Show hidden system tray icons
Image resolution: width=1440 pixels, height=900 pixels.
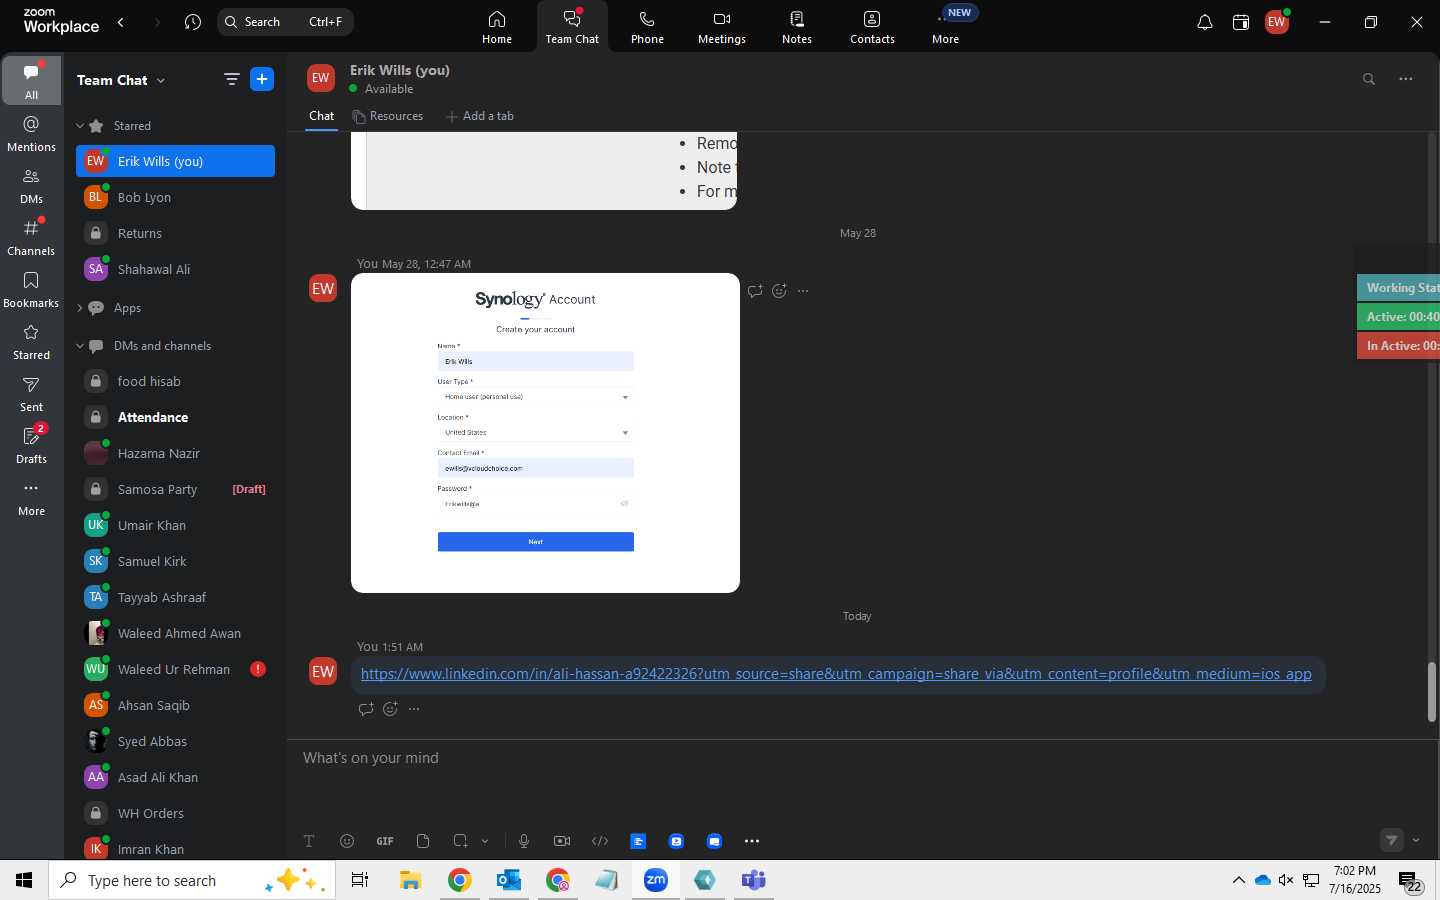coord(1238,880)
